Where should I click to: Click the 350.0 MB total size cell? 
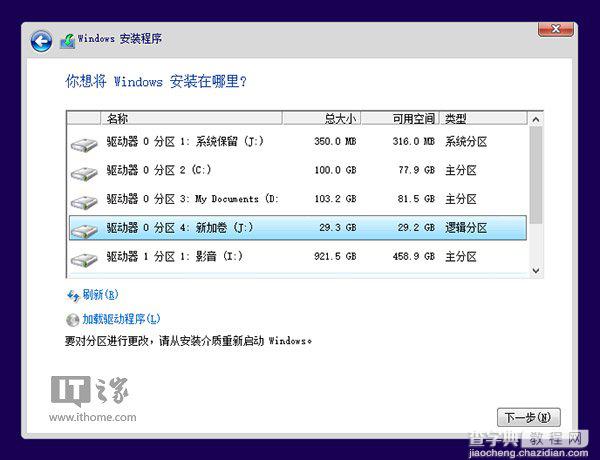tap(335, 142)
